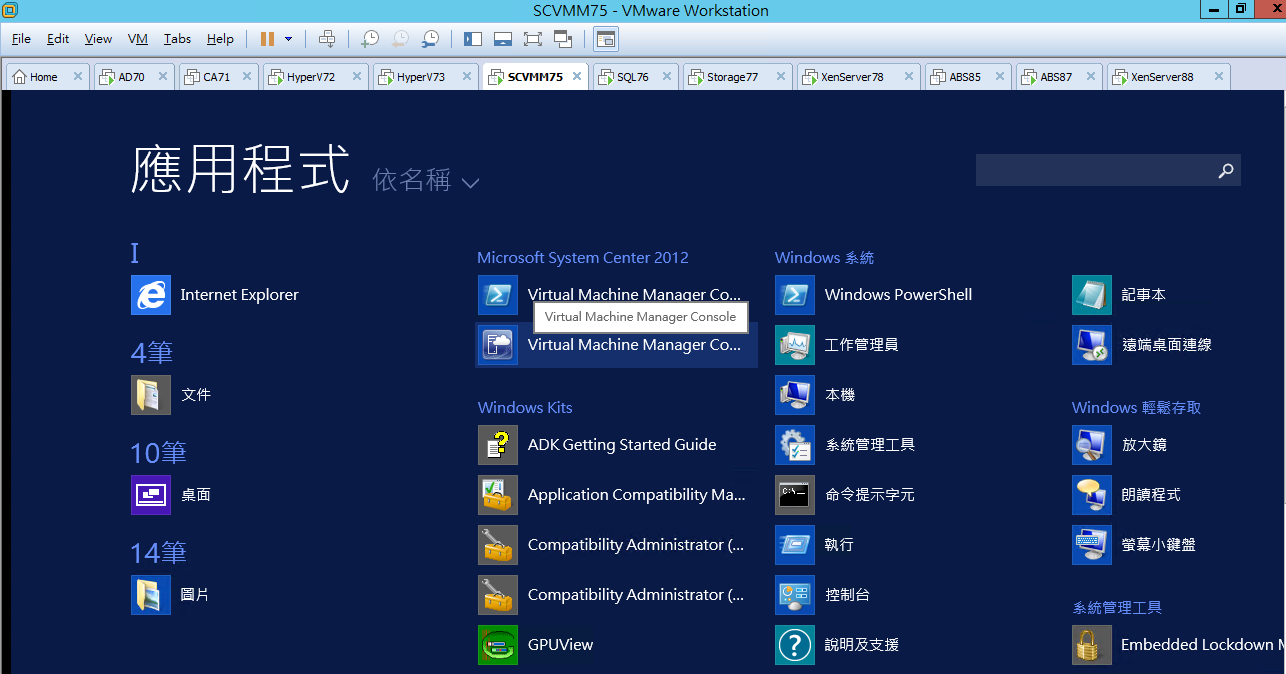
Task: Pause the virtual machine from toolbar
Action: (267, 39)
